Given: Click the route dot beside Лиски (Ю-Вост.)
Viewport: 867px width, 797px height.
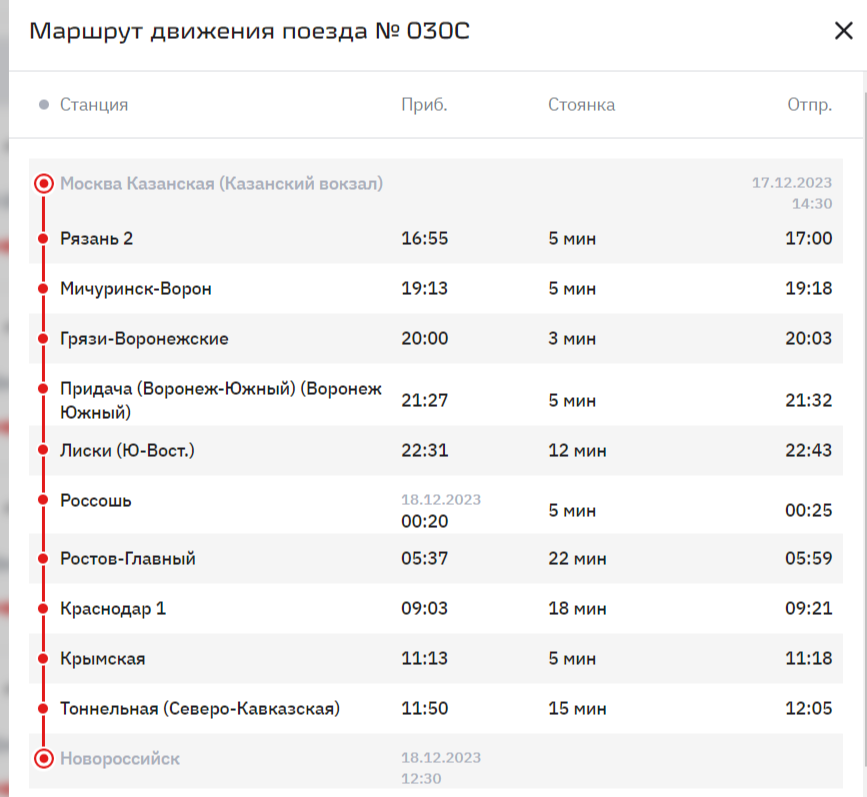Looking at the screenshot, I should point(43,451).
